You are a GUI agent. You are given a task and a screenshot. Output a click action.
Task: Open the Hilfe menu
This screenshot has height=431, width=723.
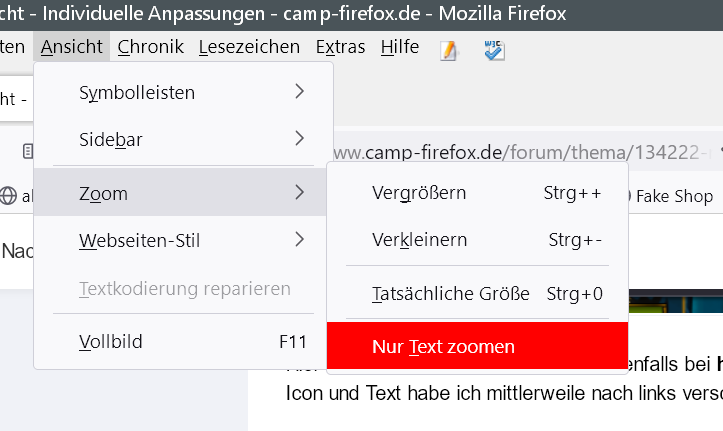click(400, 47)
